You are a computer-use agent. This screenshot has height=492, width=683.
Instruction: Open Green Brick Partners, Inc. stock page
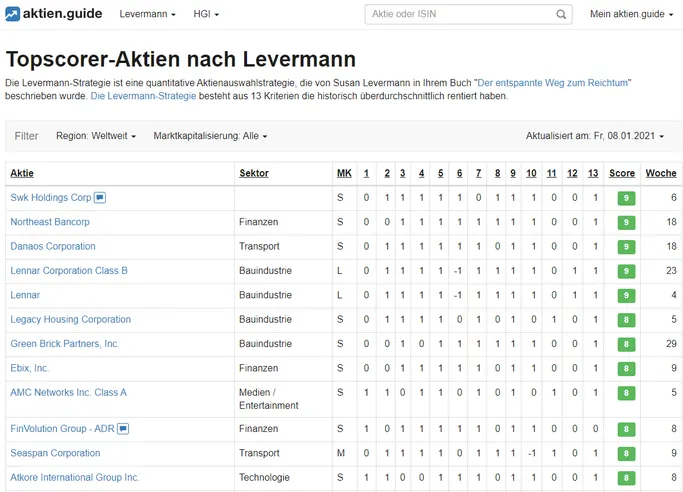(64, 344)
